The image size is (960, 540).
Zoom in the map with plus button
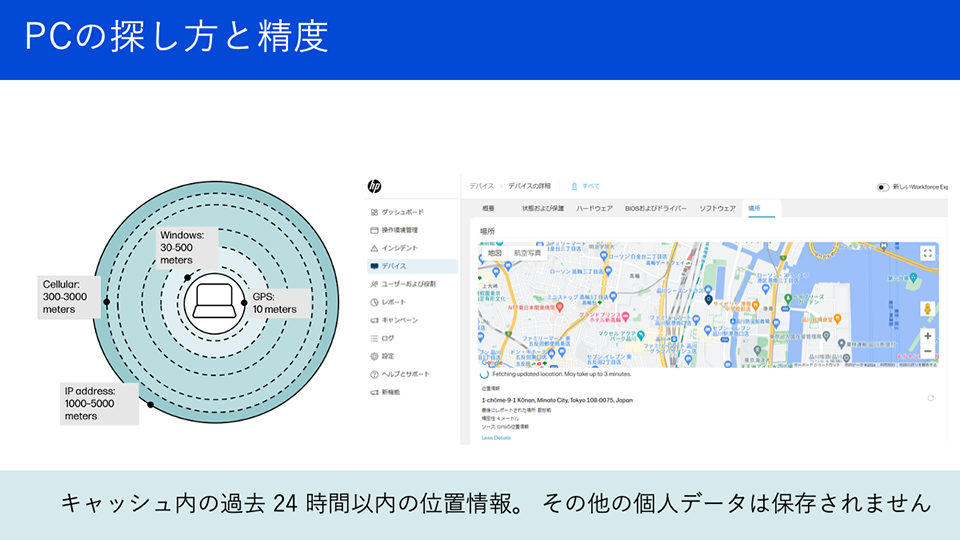(x=928, y=336)
